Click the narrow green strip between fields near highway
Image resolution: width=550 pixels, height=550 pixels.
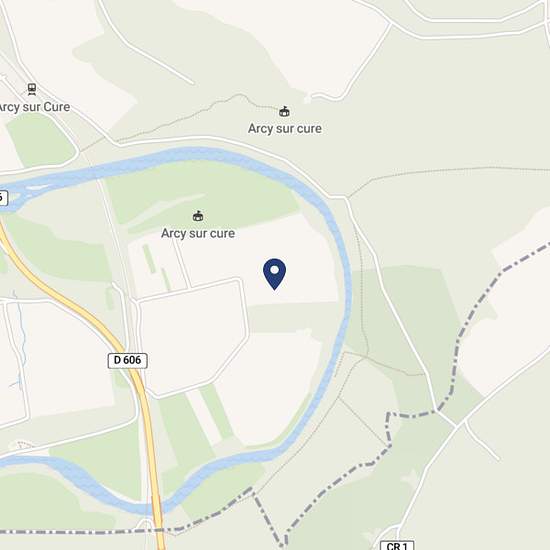(x=149, y=259)
